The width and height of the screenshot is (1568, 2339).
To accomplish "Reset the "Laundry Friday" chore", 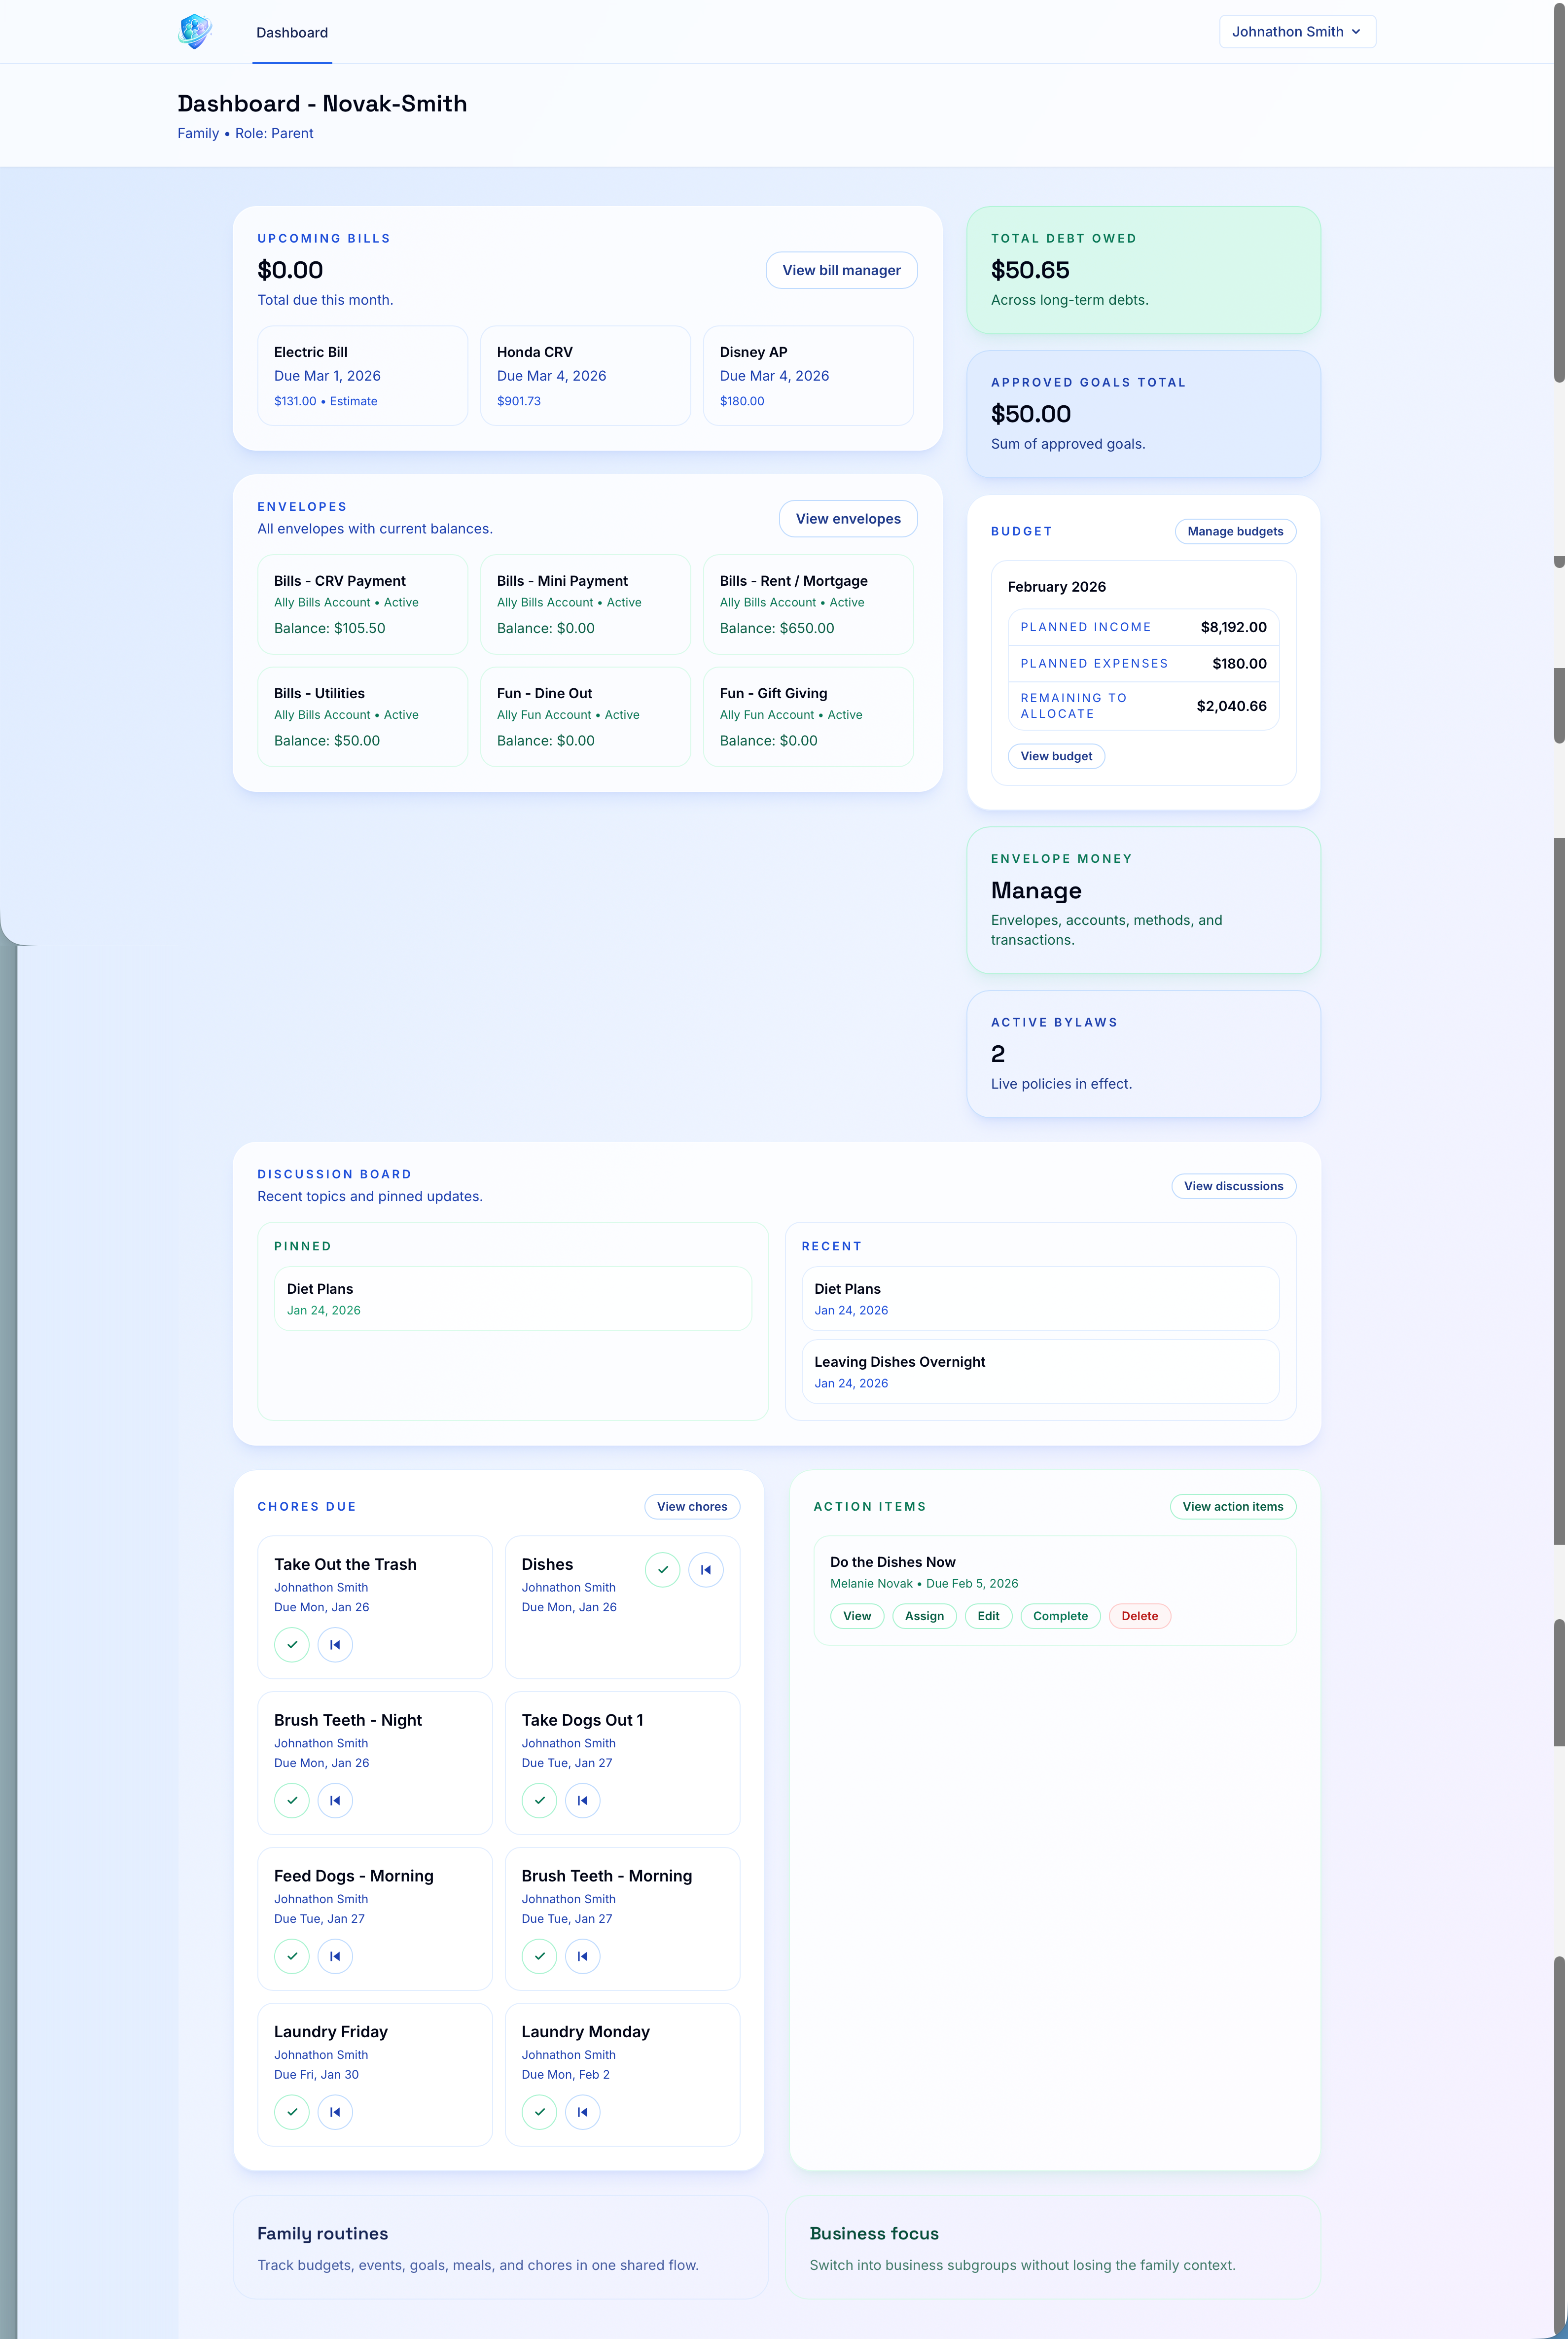I will click(x=335, y=2111).
